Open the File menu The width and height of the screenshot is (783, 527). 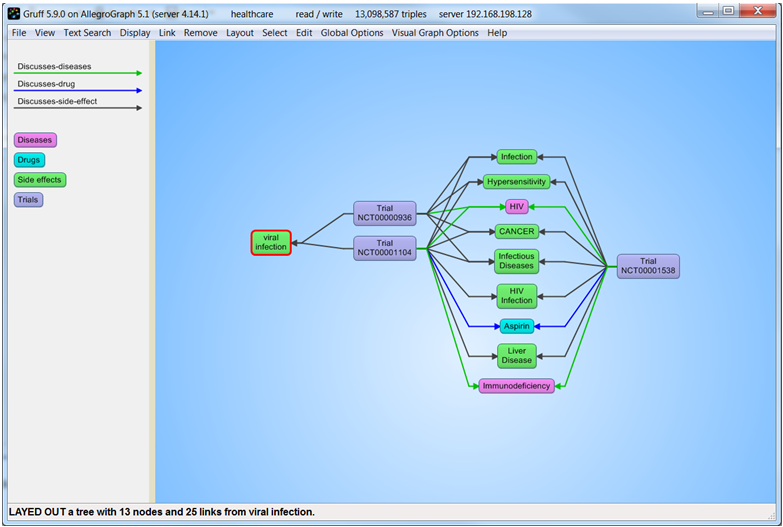pyautogui.click(x=19, y=33)
